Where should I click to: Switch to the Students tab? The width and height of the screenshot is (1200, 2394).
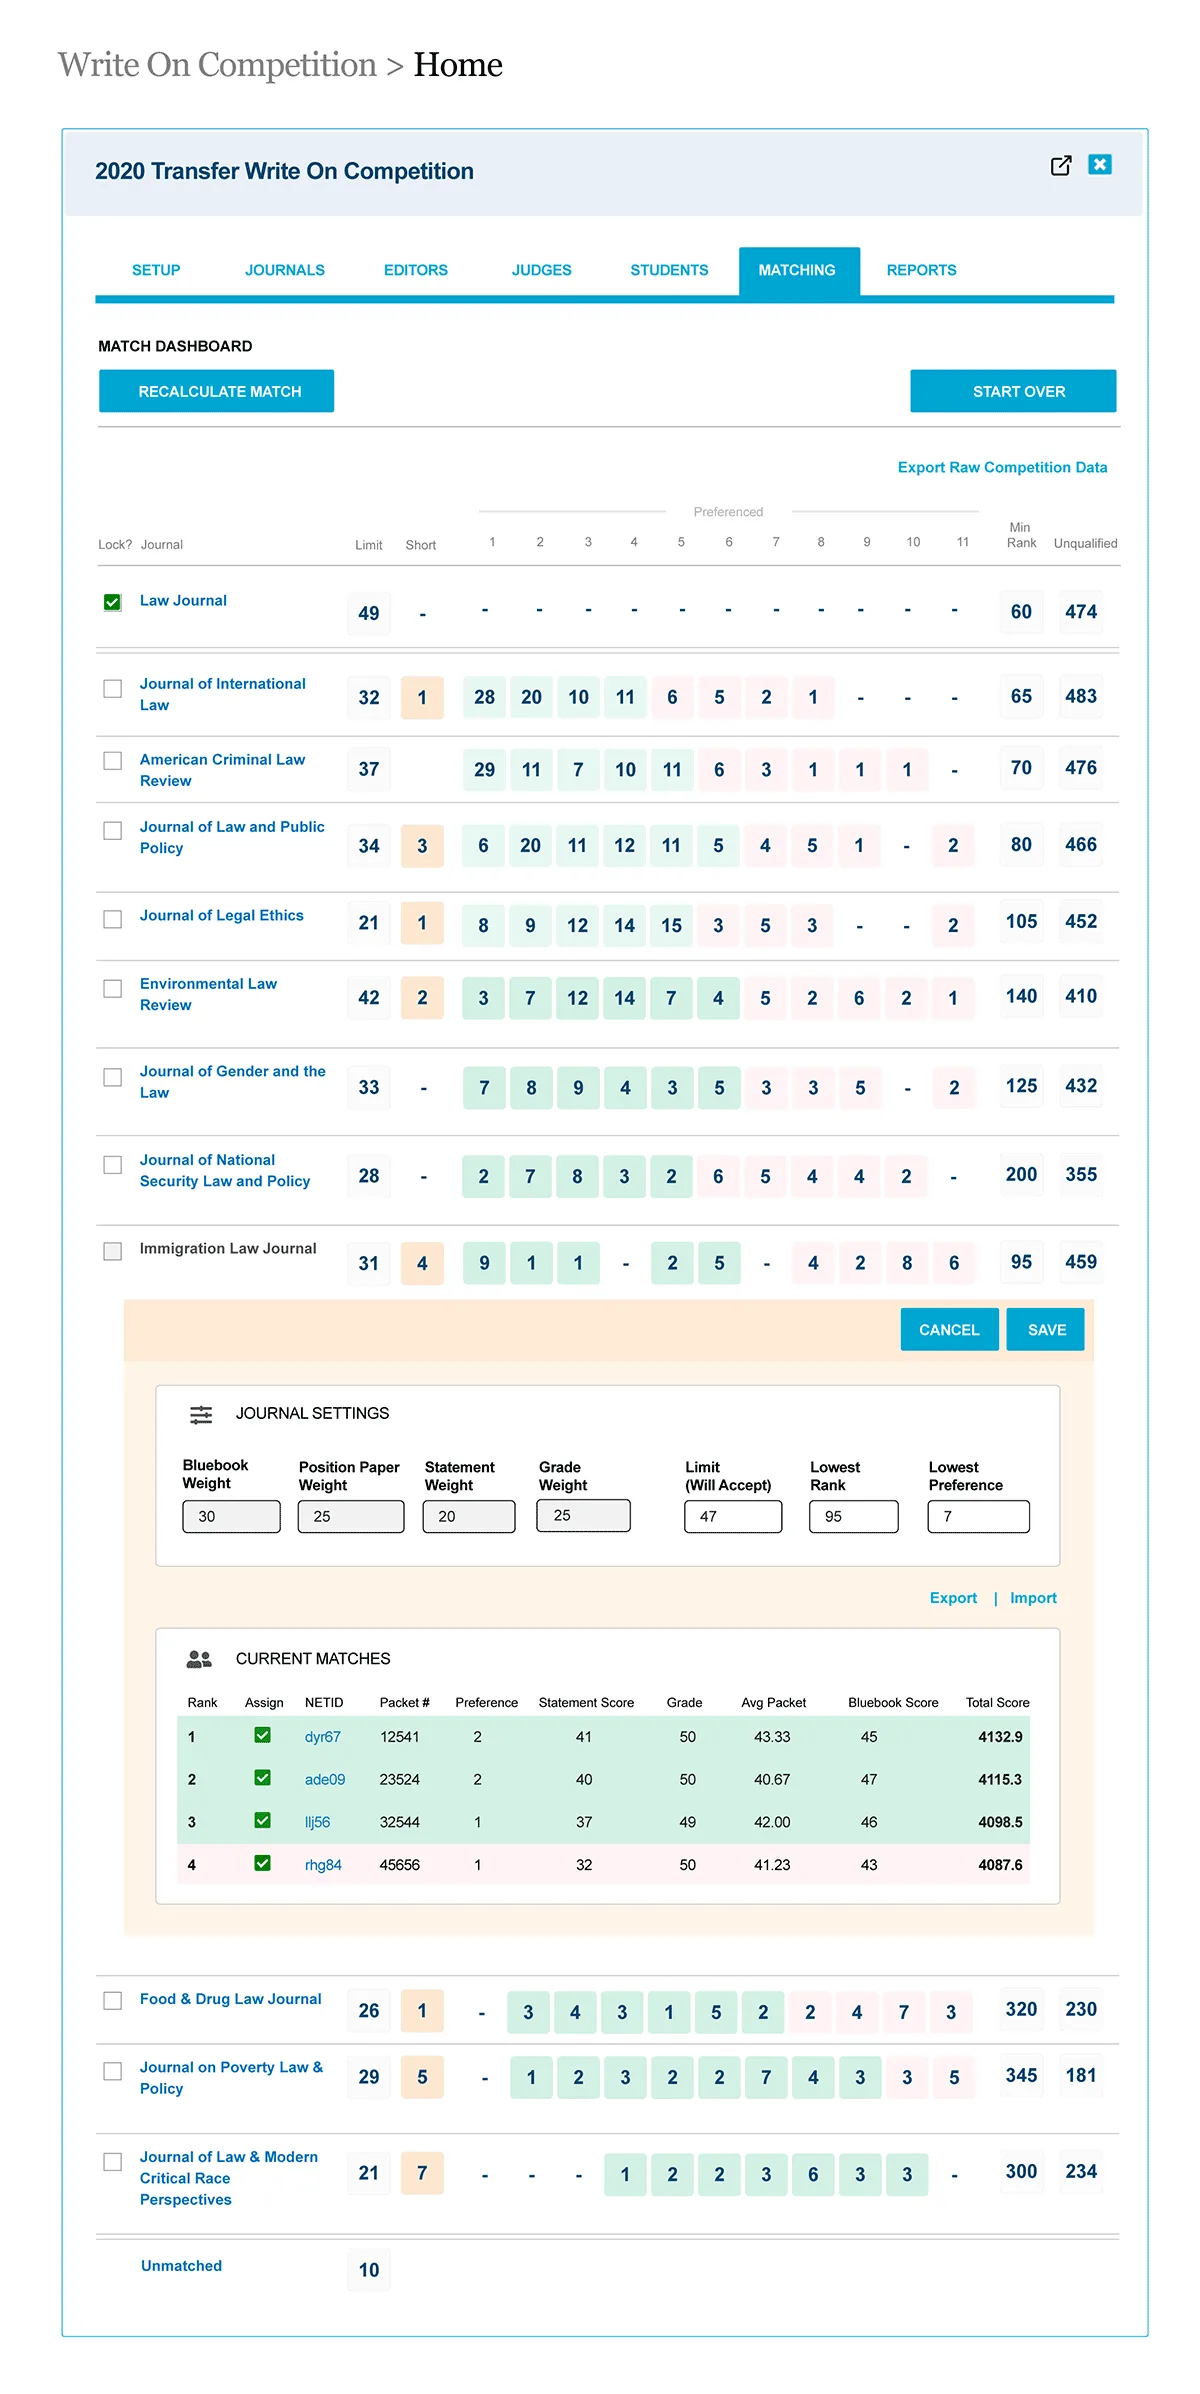pos(669,270)
